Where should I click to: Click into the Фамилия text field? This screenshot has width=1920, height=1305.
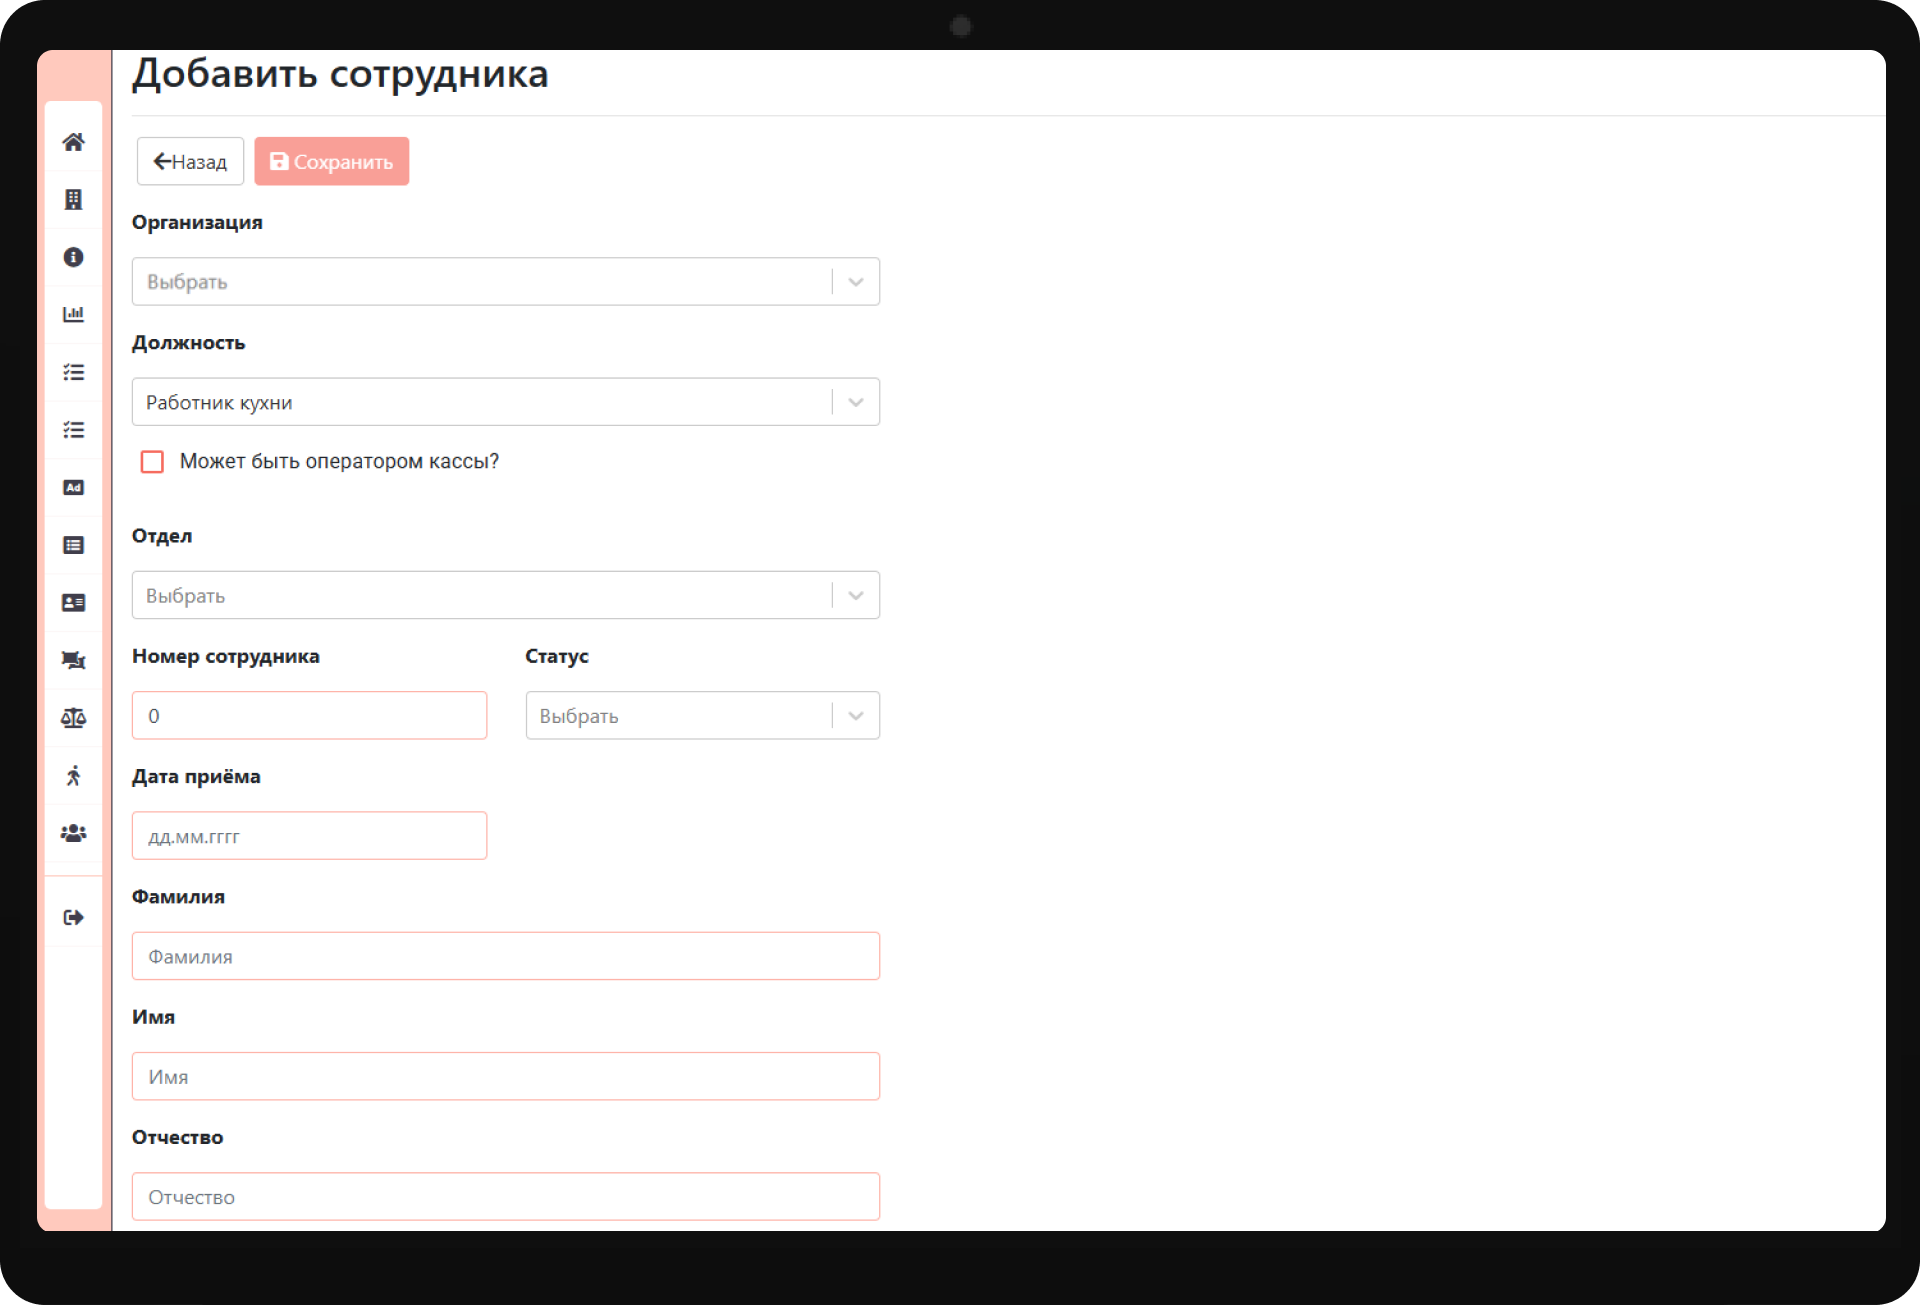505,956
